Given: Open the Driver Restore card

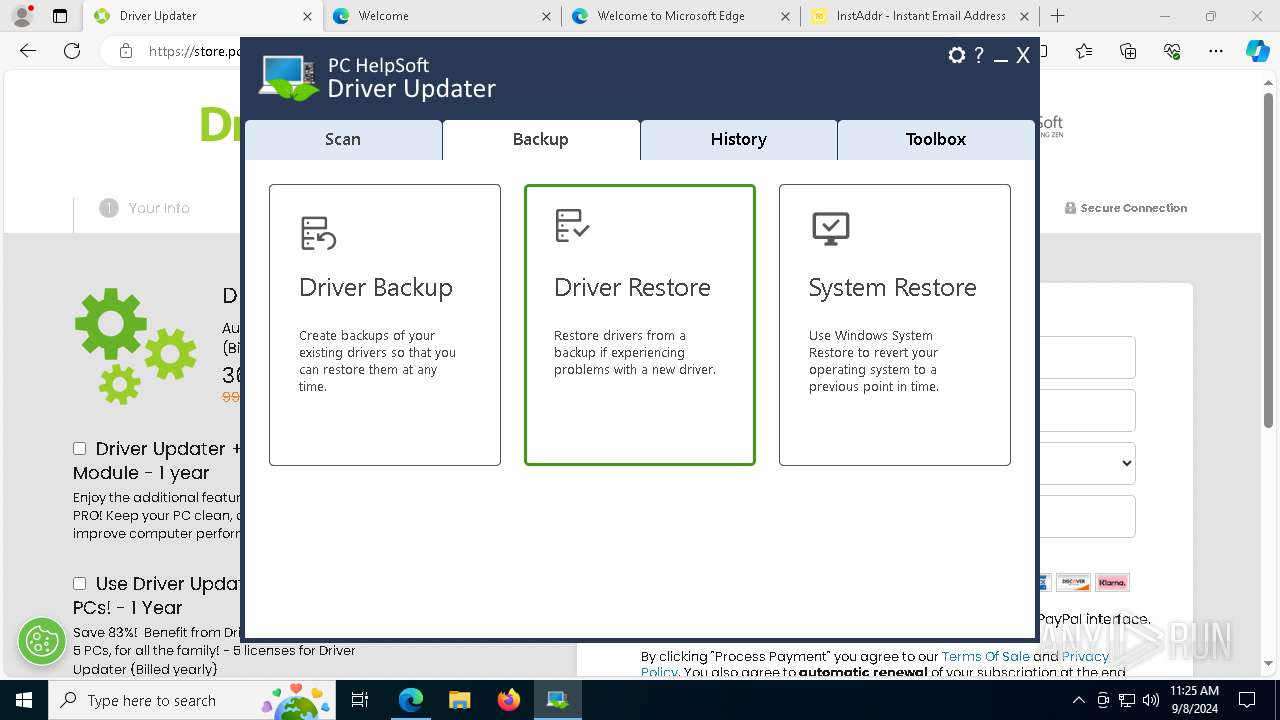Looking at the screenshot, I should [640, 325].
